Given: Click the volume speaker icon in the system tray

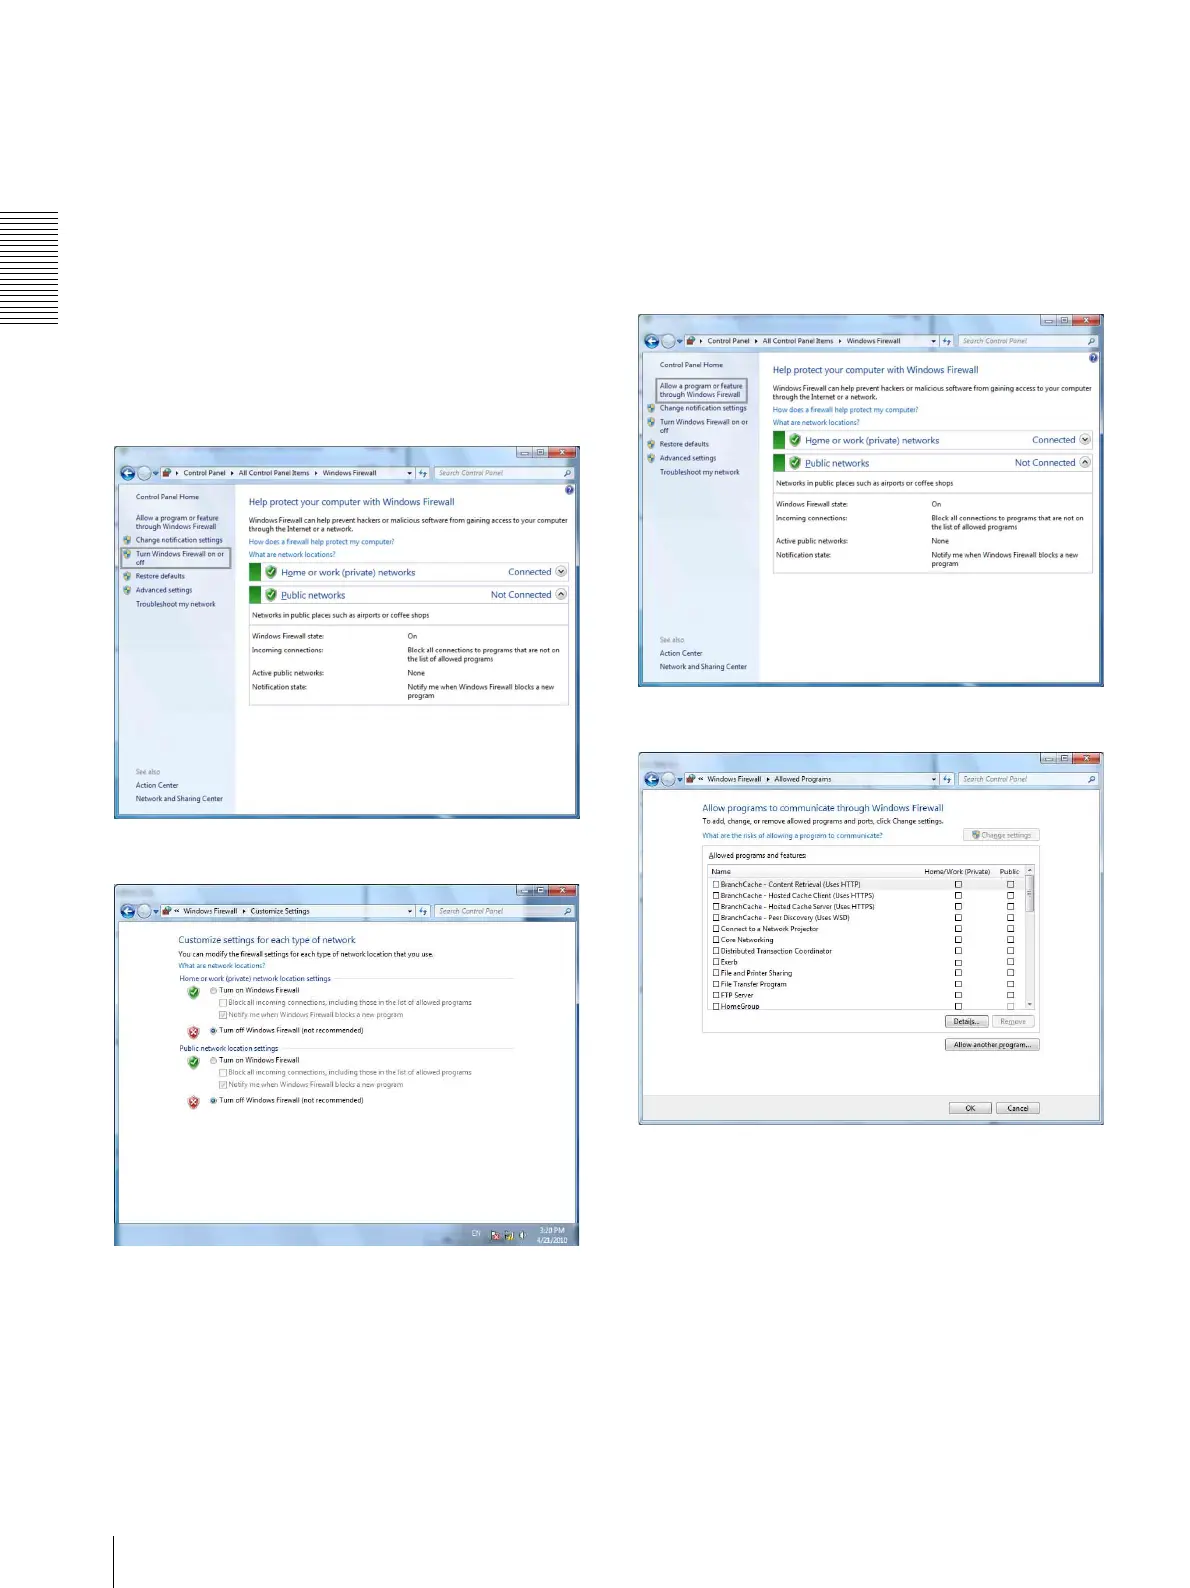Looking at the screenshot, I should (522, 1235).
